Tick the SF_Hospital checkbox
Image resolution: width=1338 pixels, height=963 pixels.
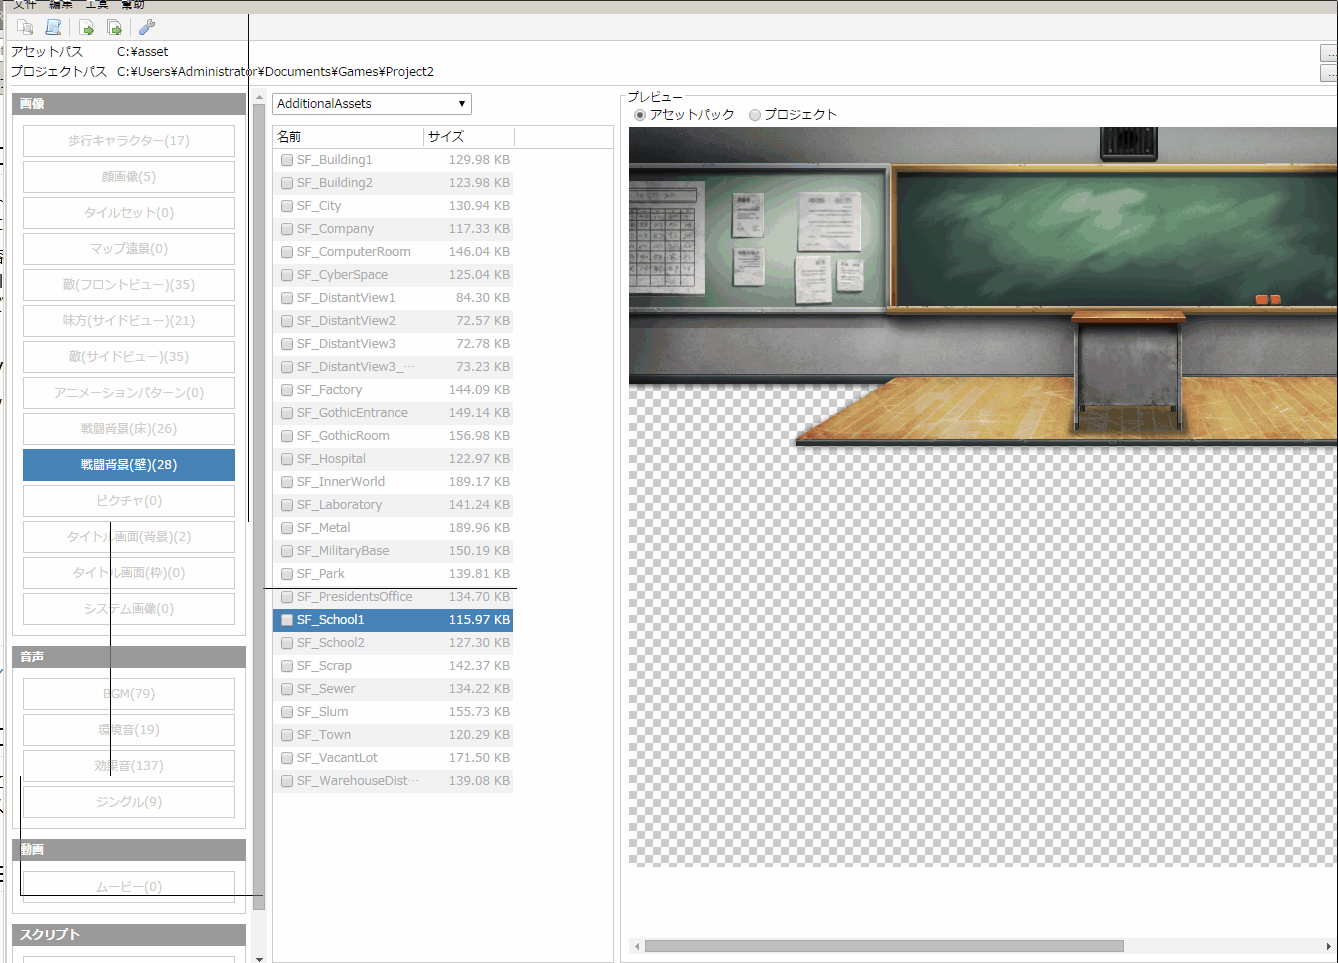click(287, 459)
